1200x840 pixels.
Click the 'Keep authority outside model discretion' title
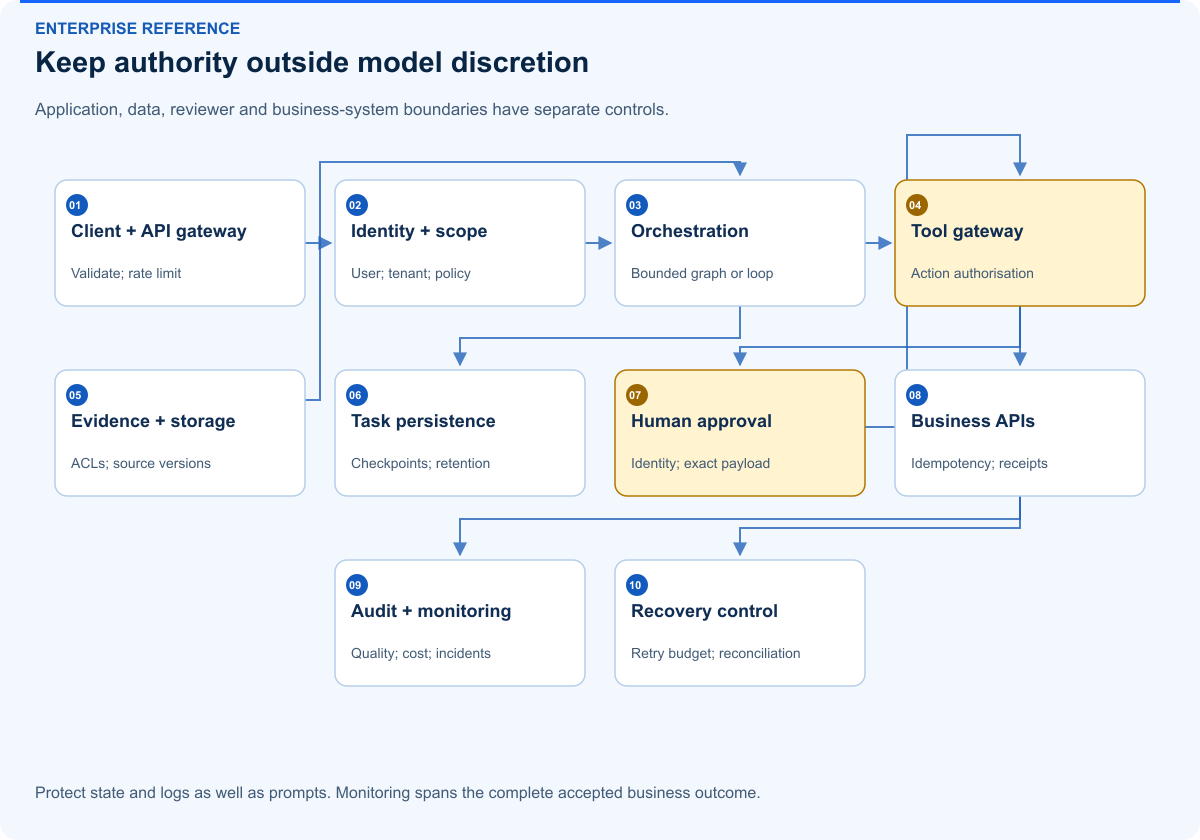point(312,63)
